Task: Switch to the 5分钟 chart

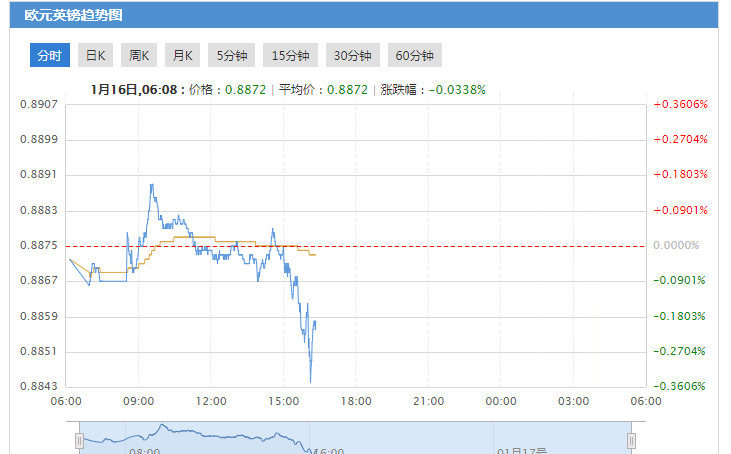Action: pos(233,56)
